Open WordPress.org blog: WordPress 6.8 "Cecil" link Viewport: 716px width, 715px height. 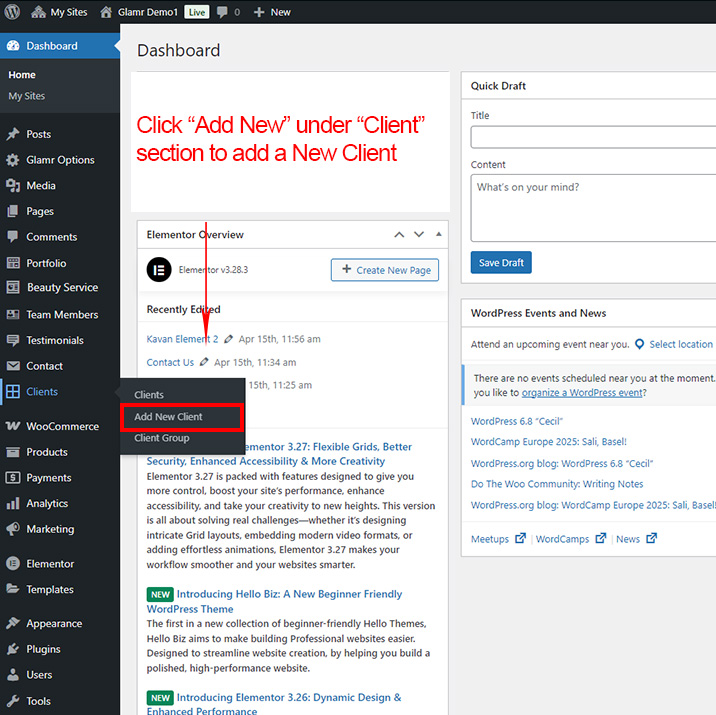coord(562,463)
